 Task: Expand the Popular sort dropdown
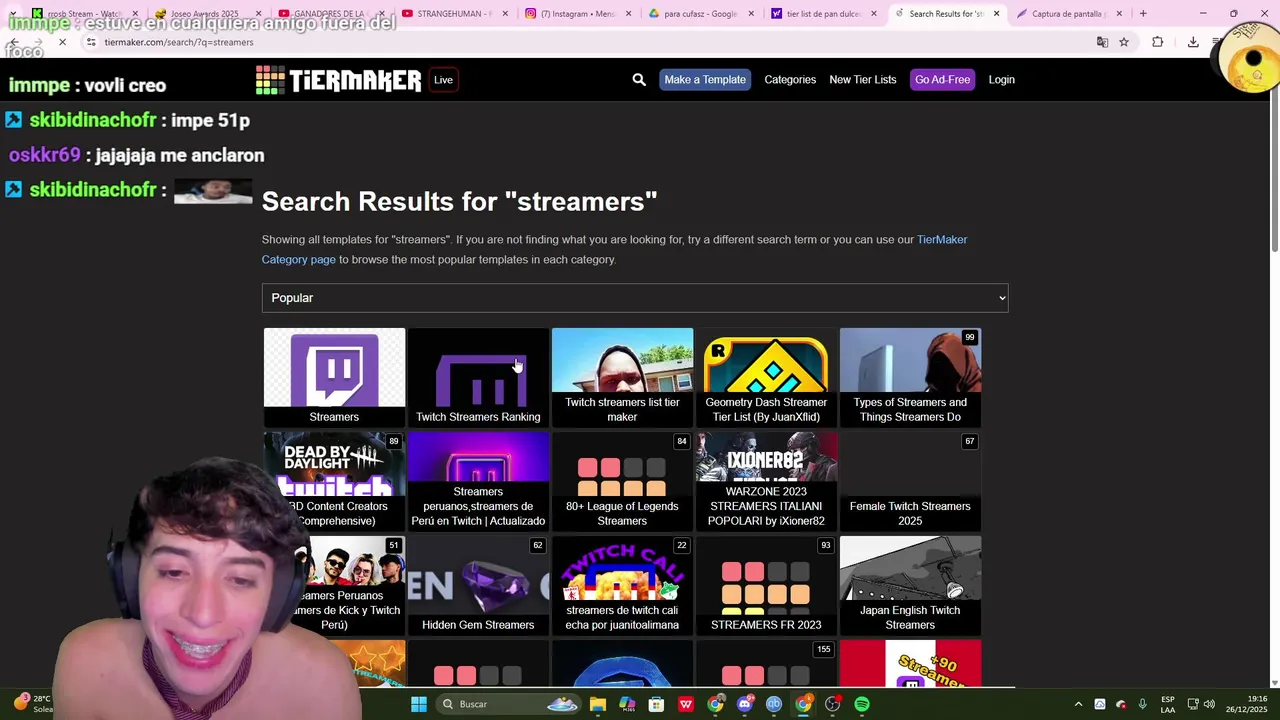tap(635, 298)
